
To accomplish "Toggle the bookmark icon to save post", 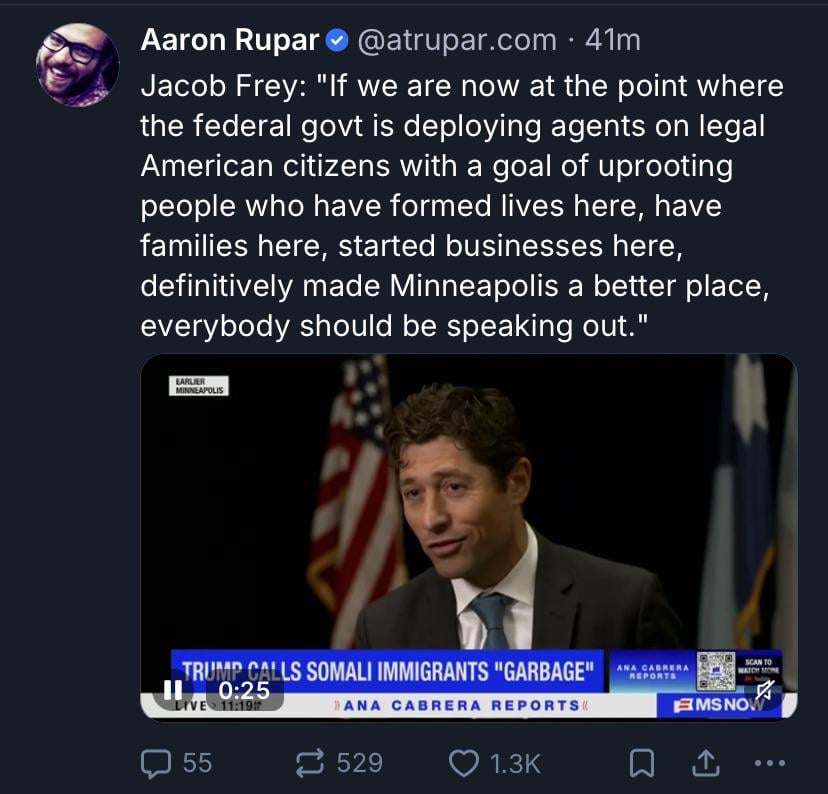I will [x=643, y=763].
